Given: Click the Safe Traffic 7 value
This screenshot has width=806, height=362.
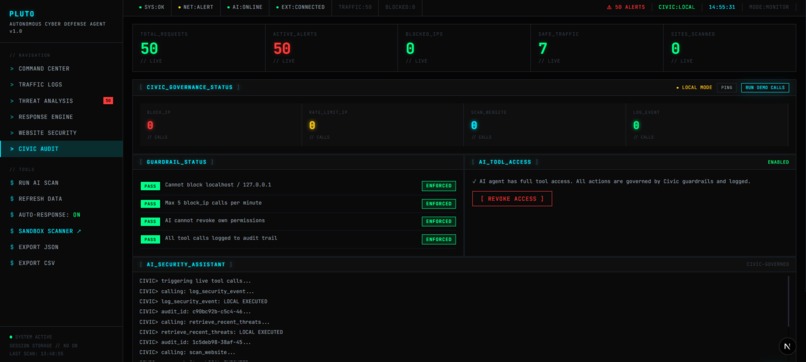Looking at the screenshot, I should [x=543, y=49].
